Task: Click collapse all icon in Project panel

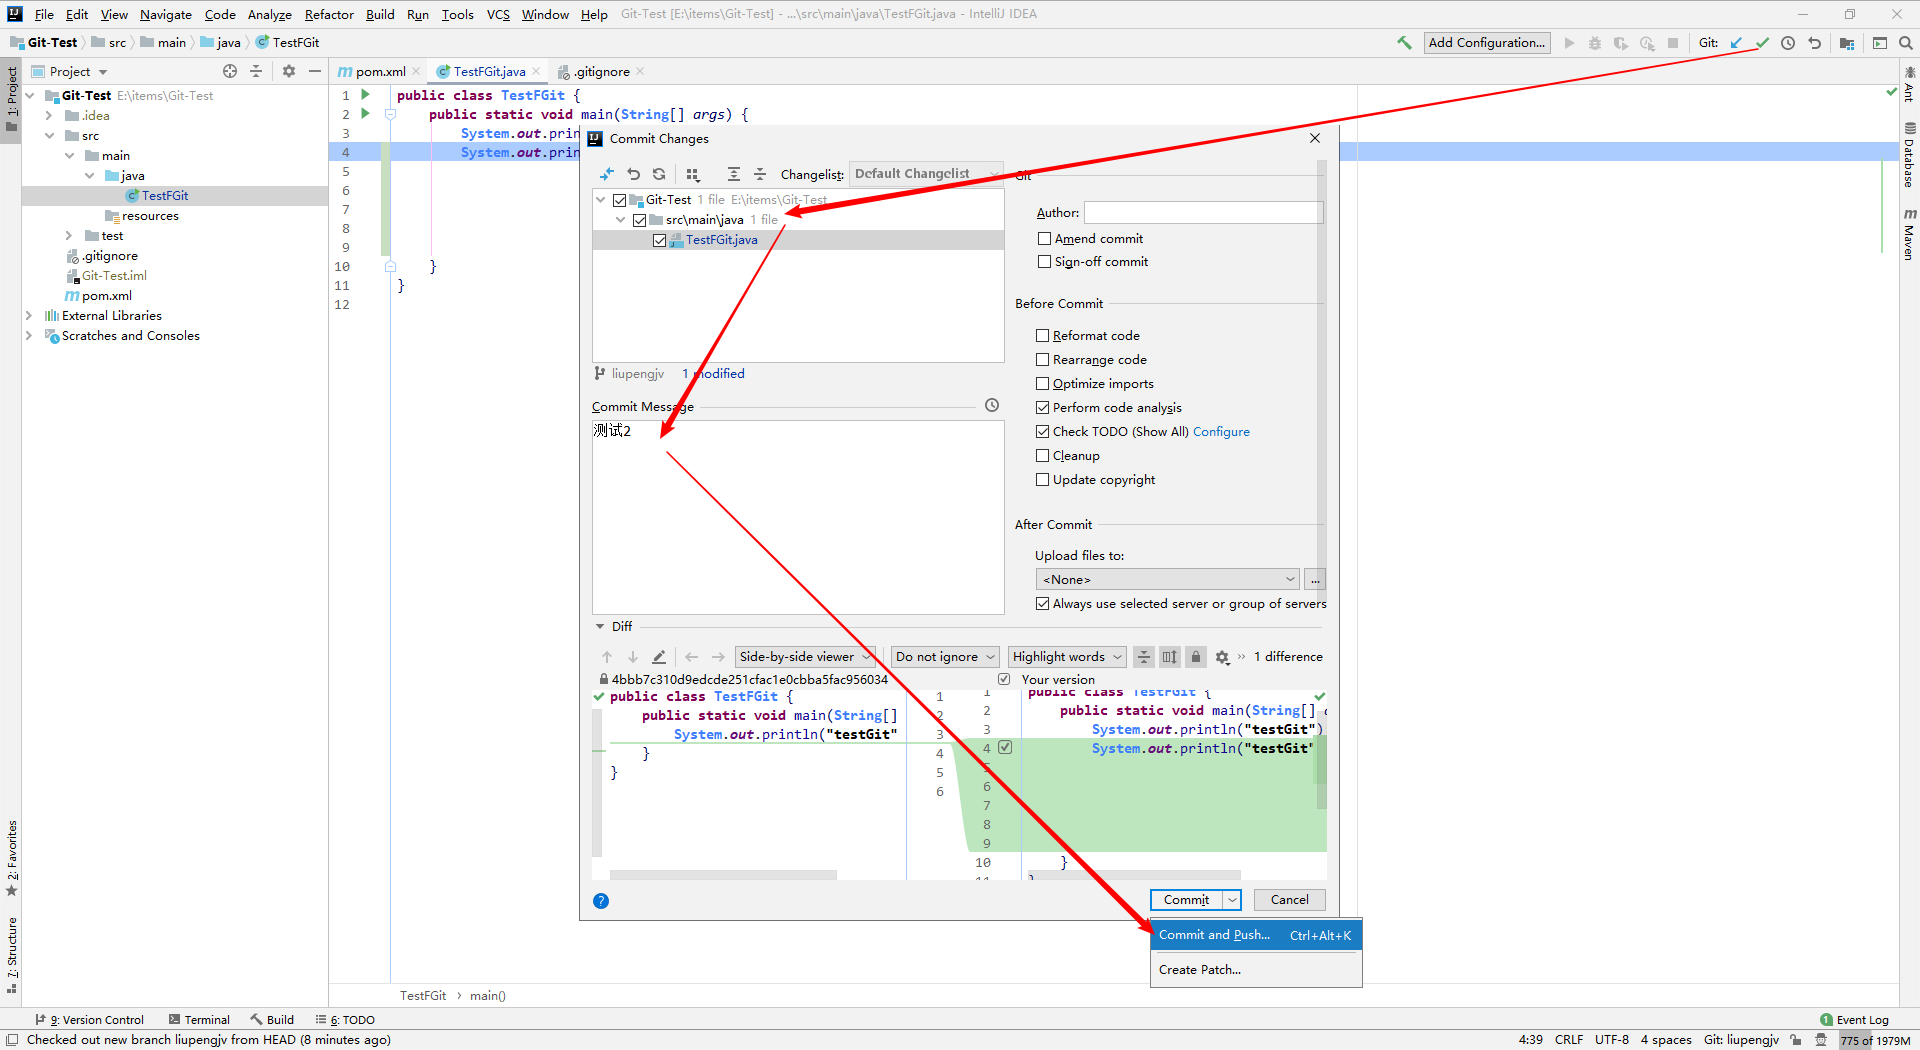Action: click(256, 71)
